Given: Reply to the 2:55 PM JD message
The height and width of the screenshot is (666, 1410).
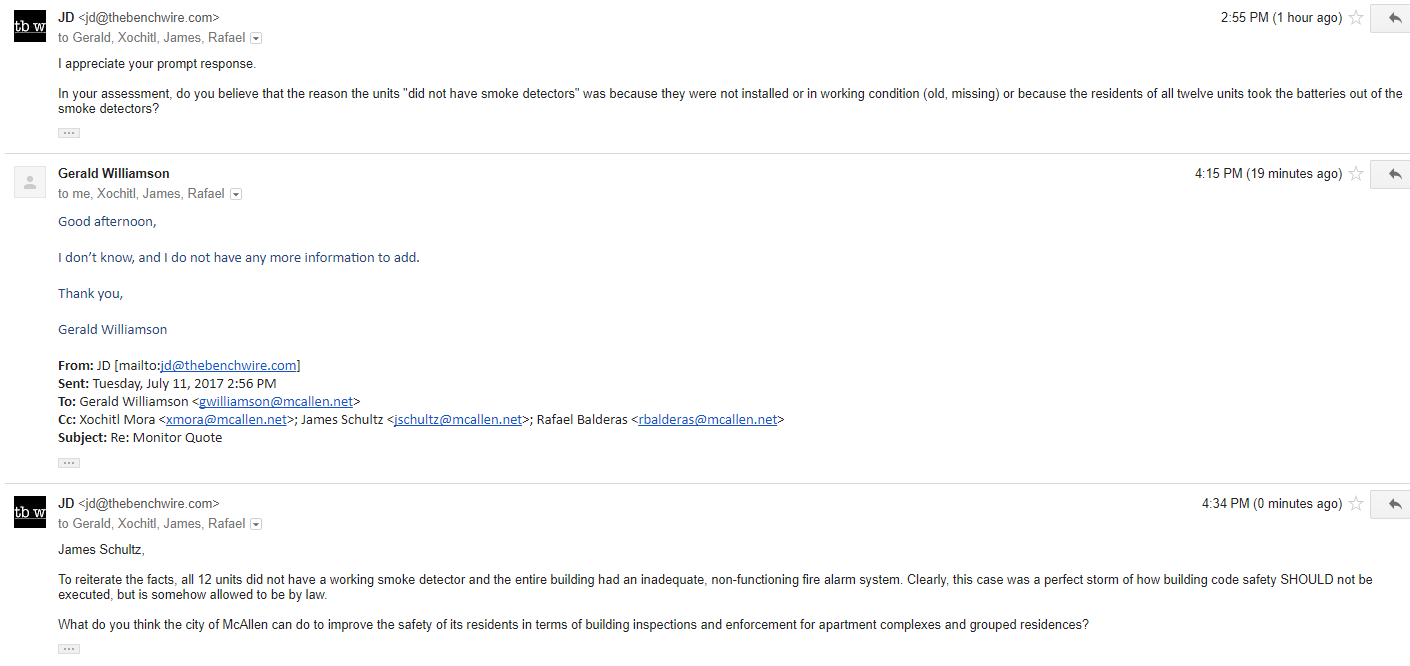Looking at the screenshot, I should click(1392, 18).
